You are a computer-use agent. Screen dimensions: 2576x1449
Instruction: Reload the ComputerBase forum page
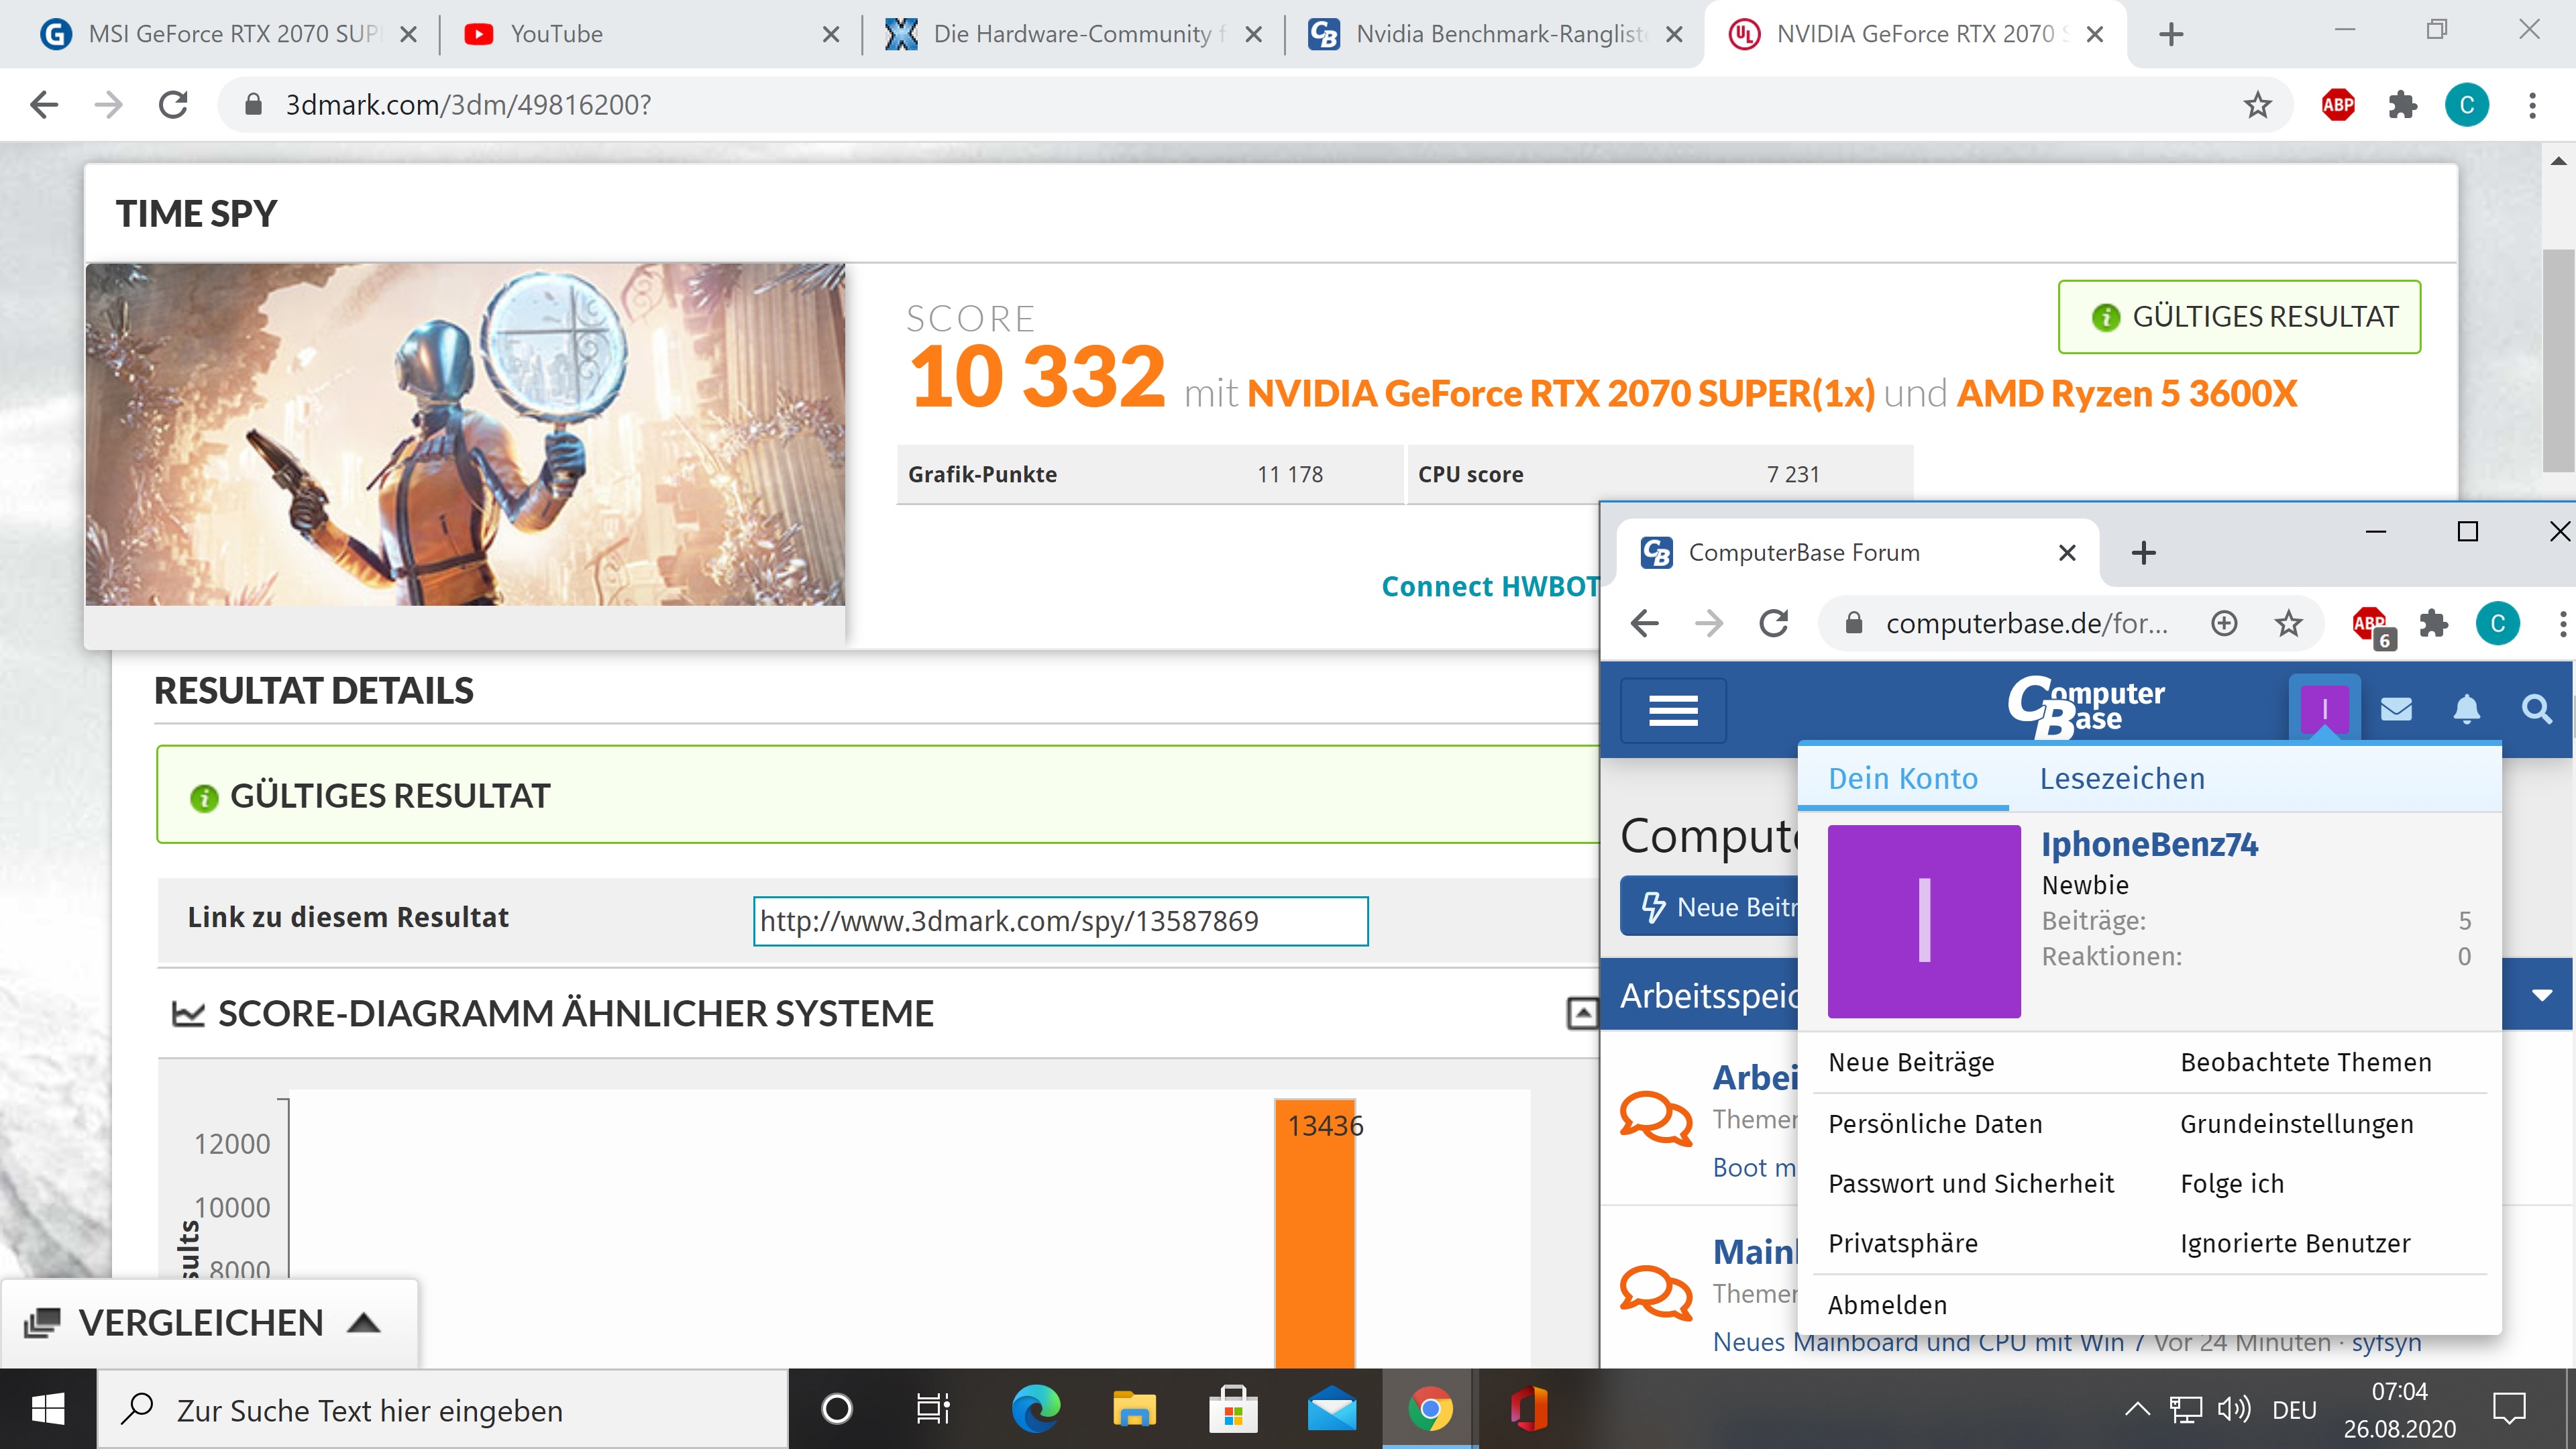click(x=1774, y=624)
